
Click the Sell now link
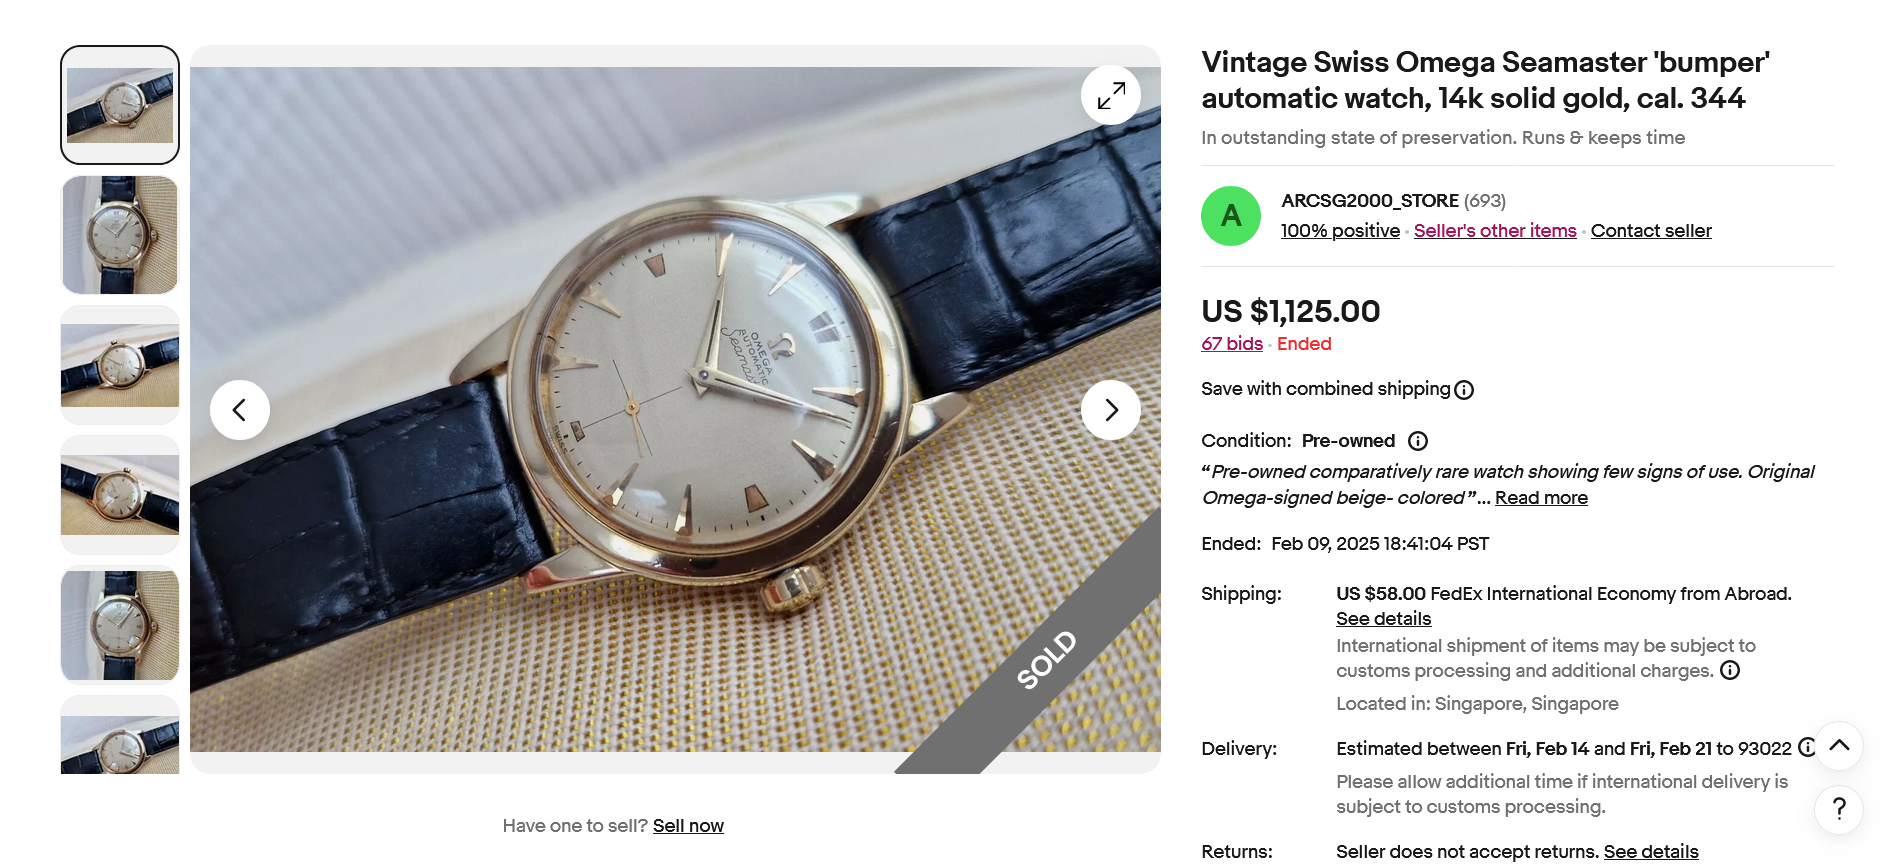tap(688, 826)
